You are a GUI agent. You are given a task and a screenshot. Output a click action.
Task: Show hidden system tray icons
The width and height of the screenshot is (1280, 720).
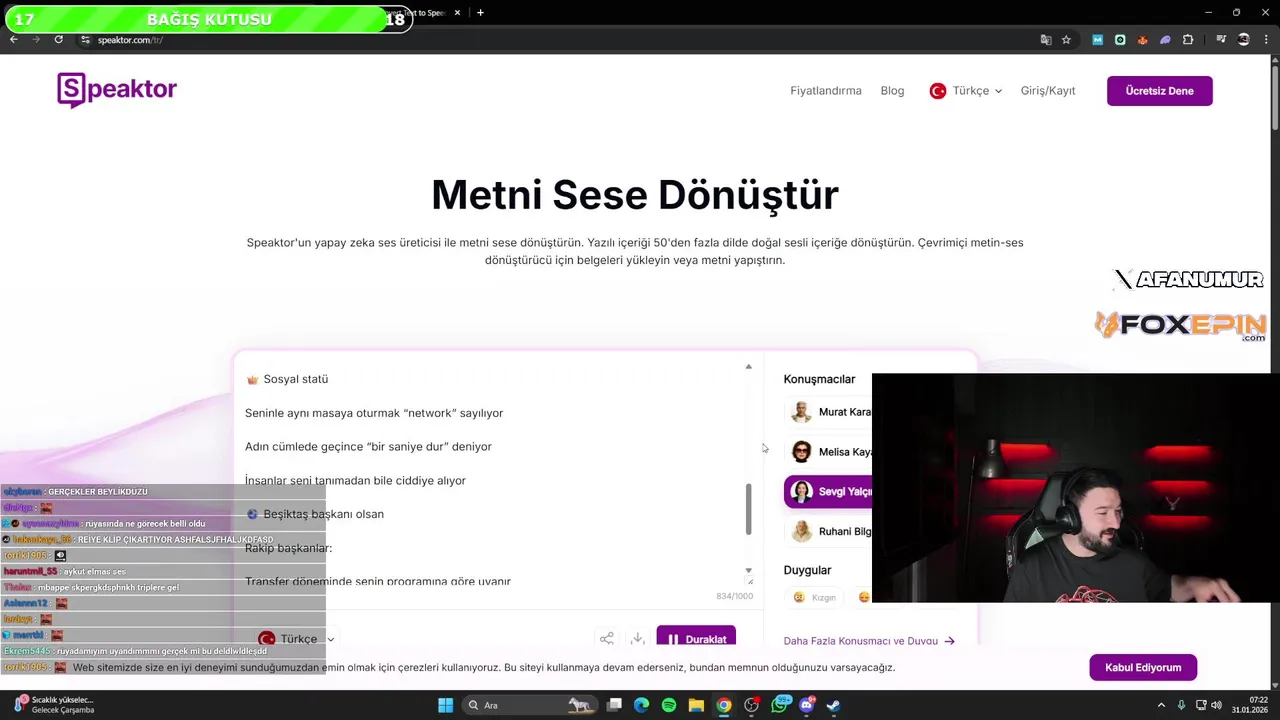pyautogui.click(x=1161, y=705)
